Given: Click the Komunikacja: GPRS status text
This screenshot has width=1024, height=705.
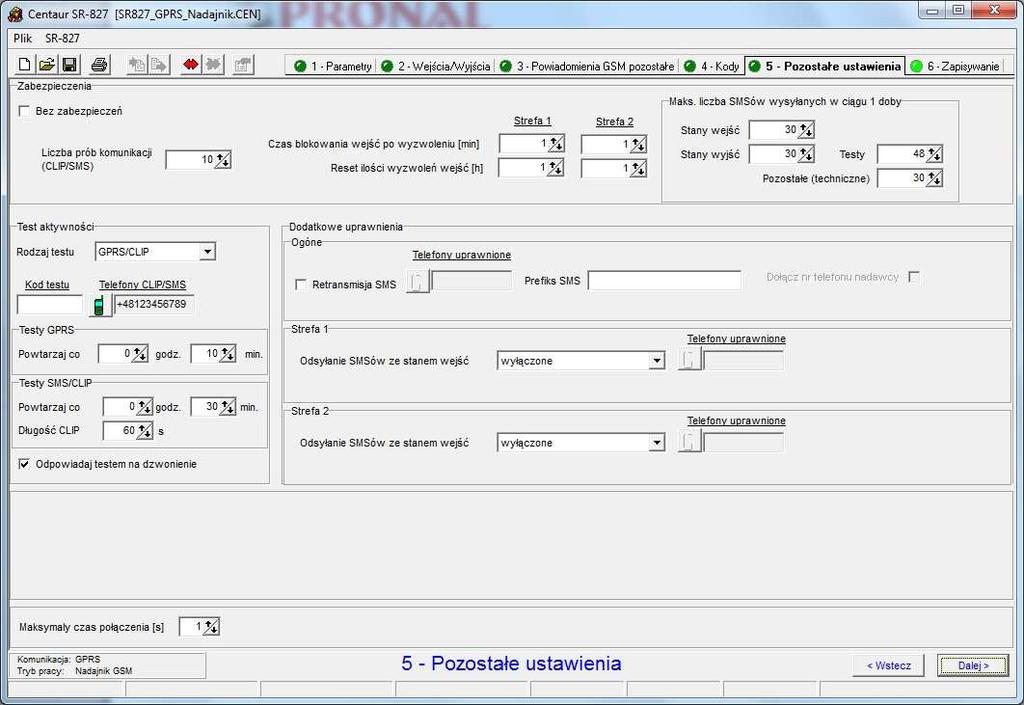Looking at the screenshot, I should point(59,659).
